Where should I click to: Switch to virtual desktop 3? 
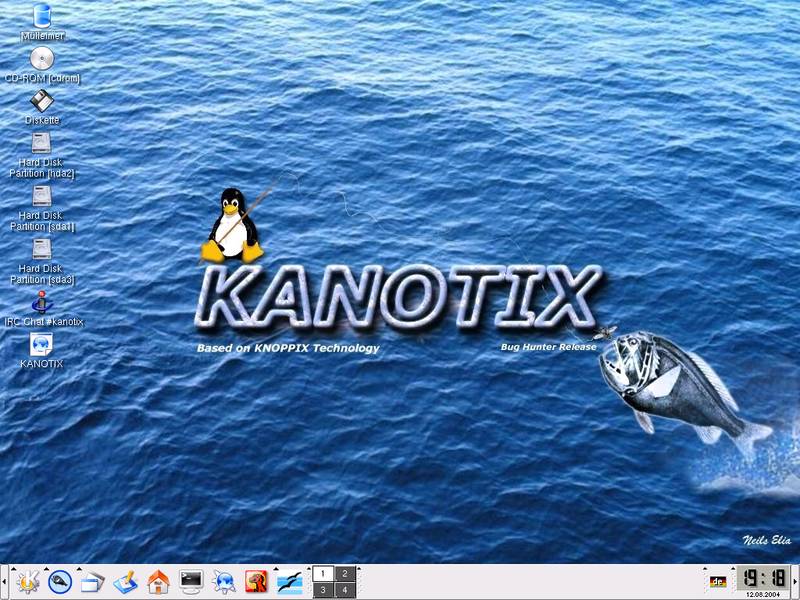(323, 590)
